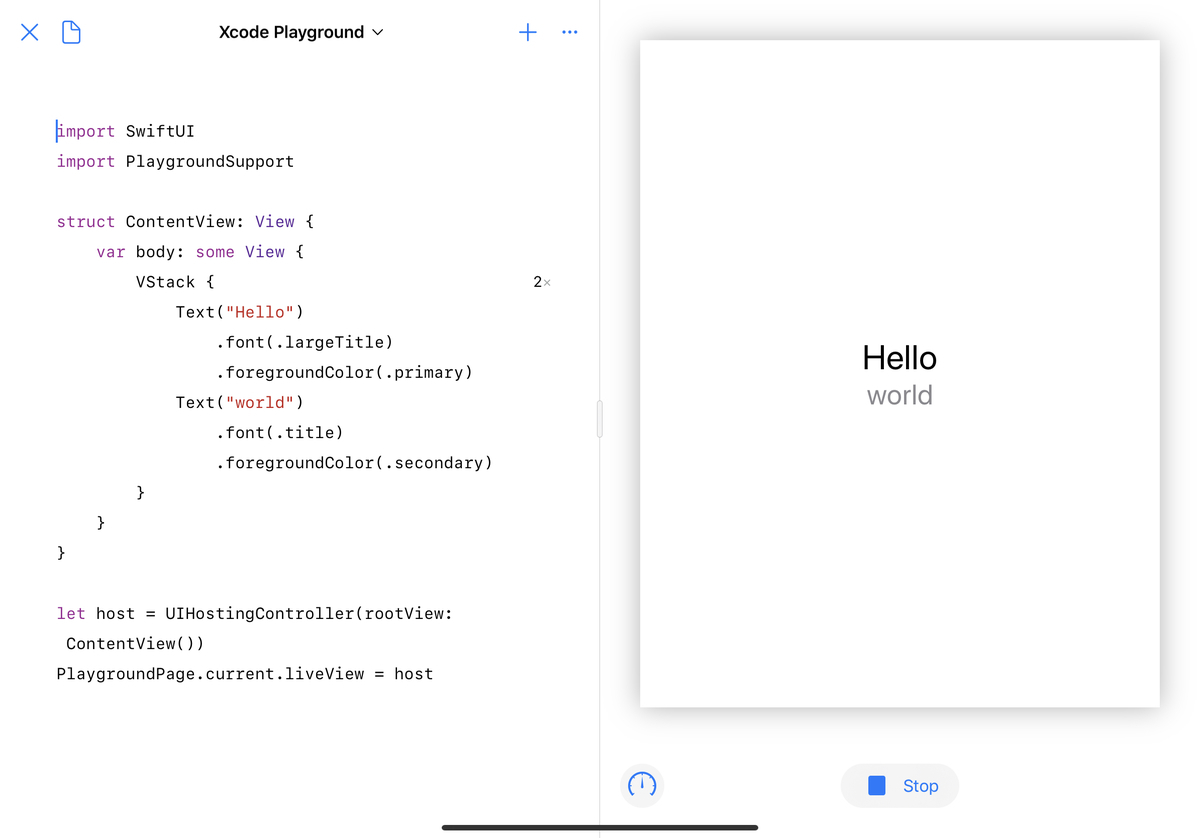
Task: Expand the Xcode Playground title dropdown
Action: coord(301,32)
